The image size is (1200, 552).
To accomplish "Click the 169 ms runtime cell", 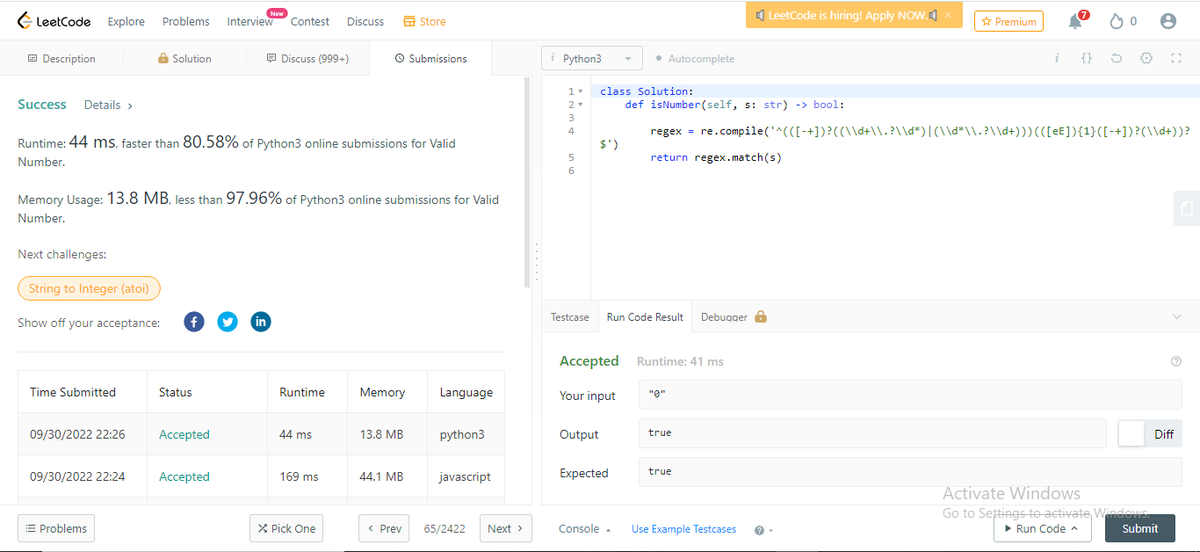I will [299, 477].
